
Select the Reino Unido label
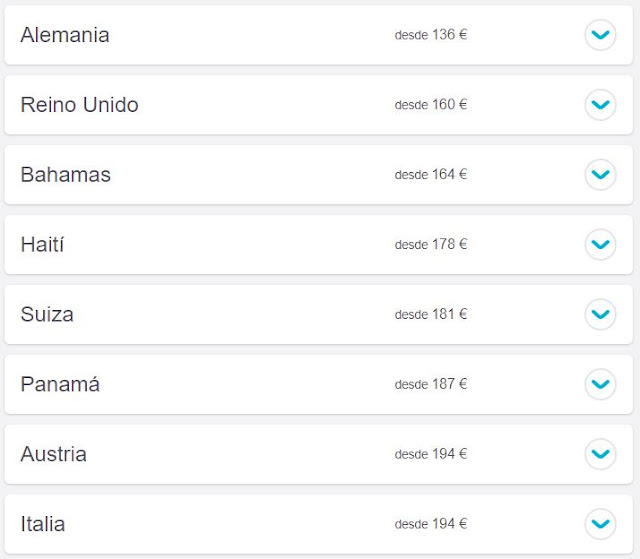tap(80, 105)
